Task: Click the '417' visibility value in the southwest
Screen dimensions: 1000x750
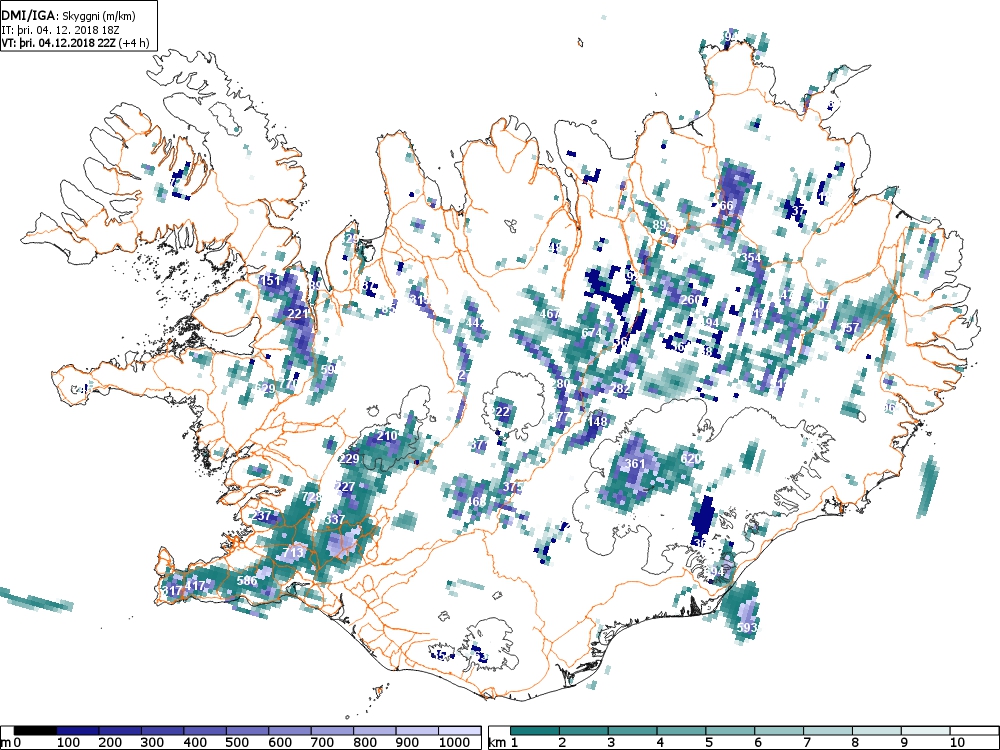Action: point(195,585)
